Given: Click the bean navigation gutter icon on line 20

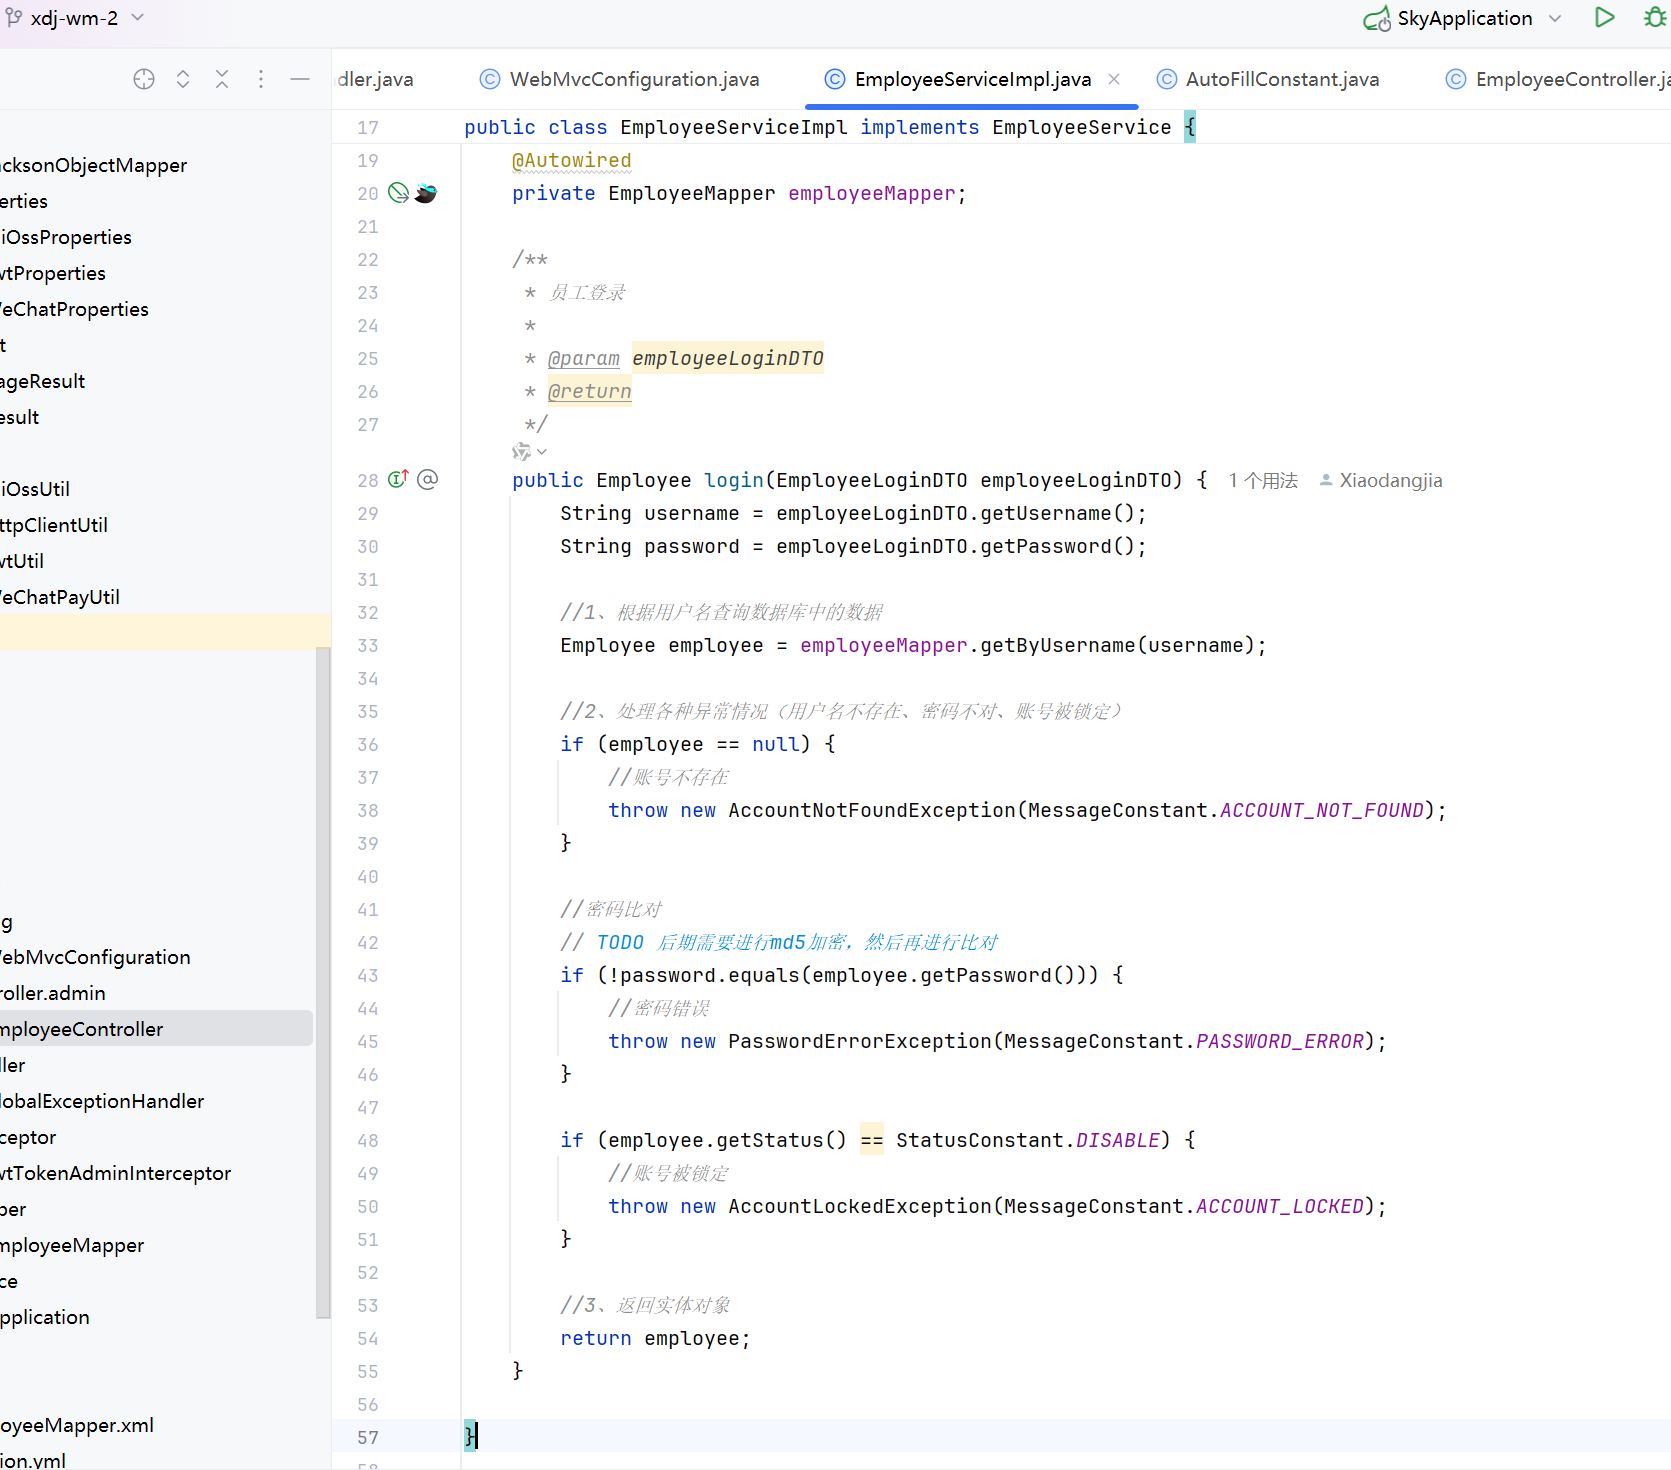Looking at the screenshot, I should point(426,193).
